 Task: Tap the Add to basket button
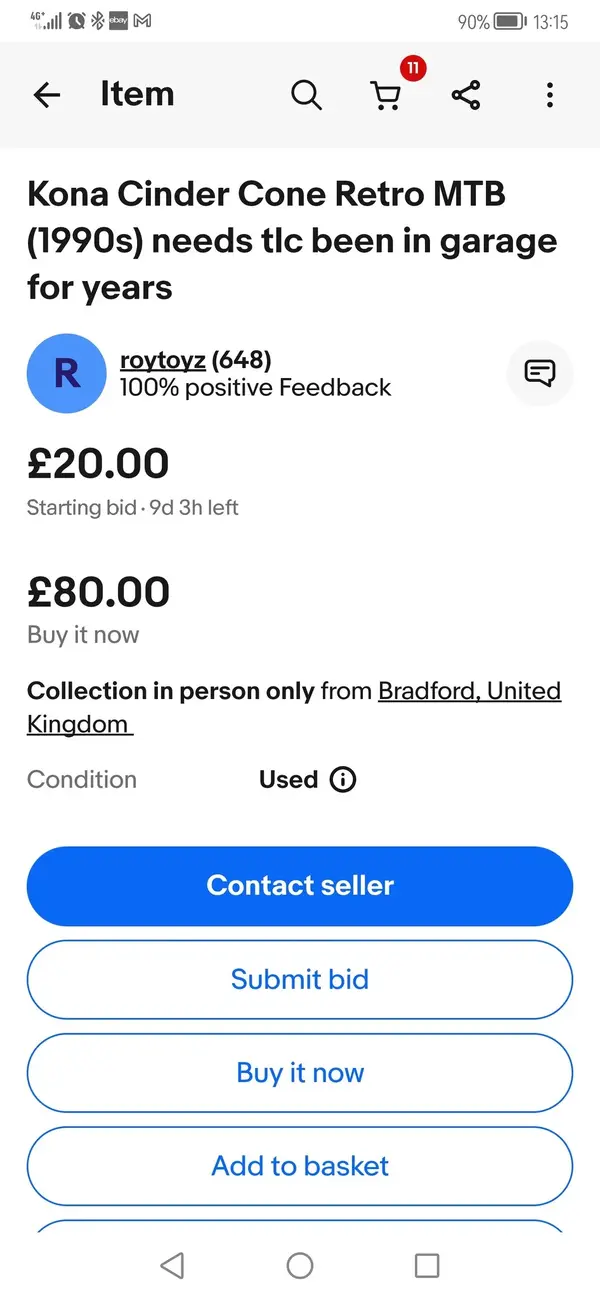pos(300,1166)
